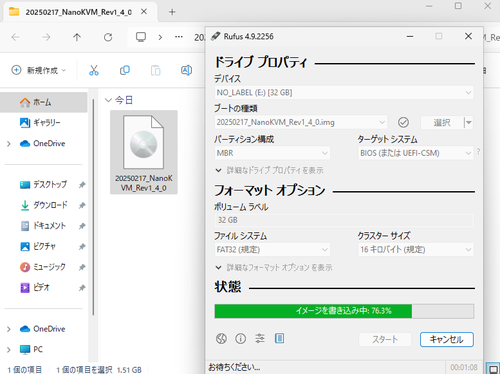Click the Rufus title bar app icon
This screenshot has height=374, width=500.
(216, 36)
